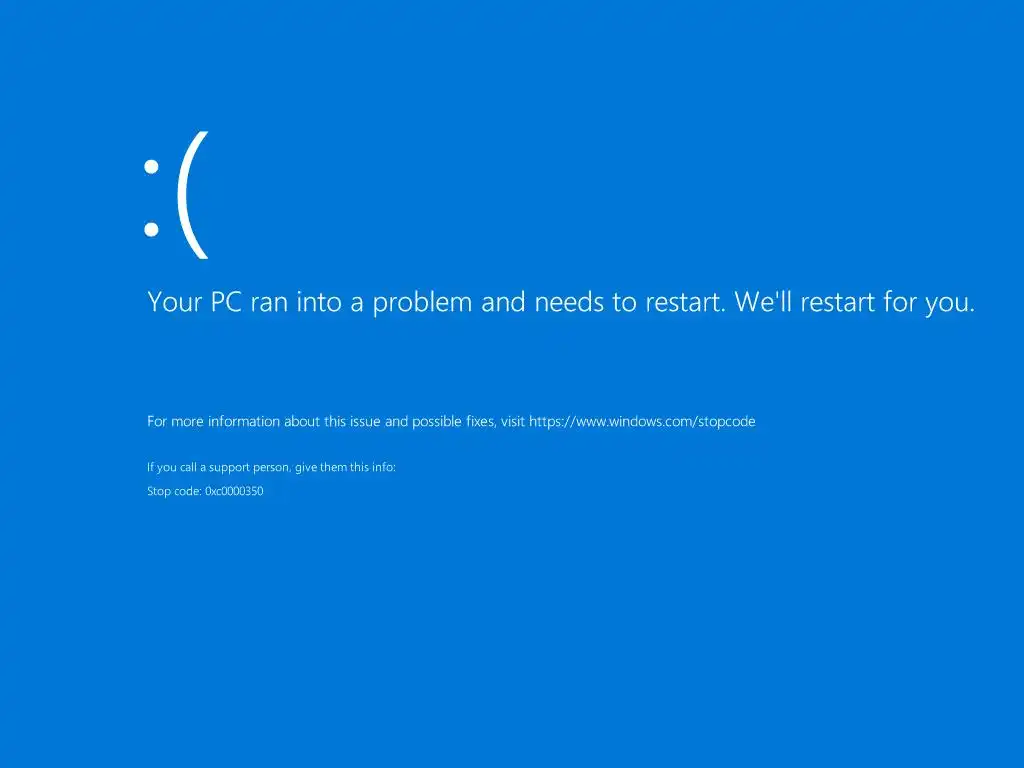Screen dimensions: 1024x768
Task: Click the sad face emoticon
Action: pyautogui.click(x=176, y=195)
